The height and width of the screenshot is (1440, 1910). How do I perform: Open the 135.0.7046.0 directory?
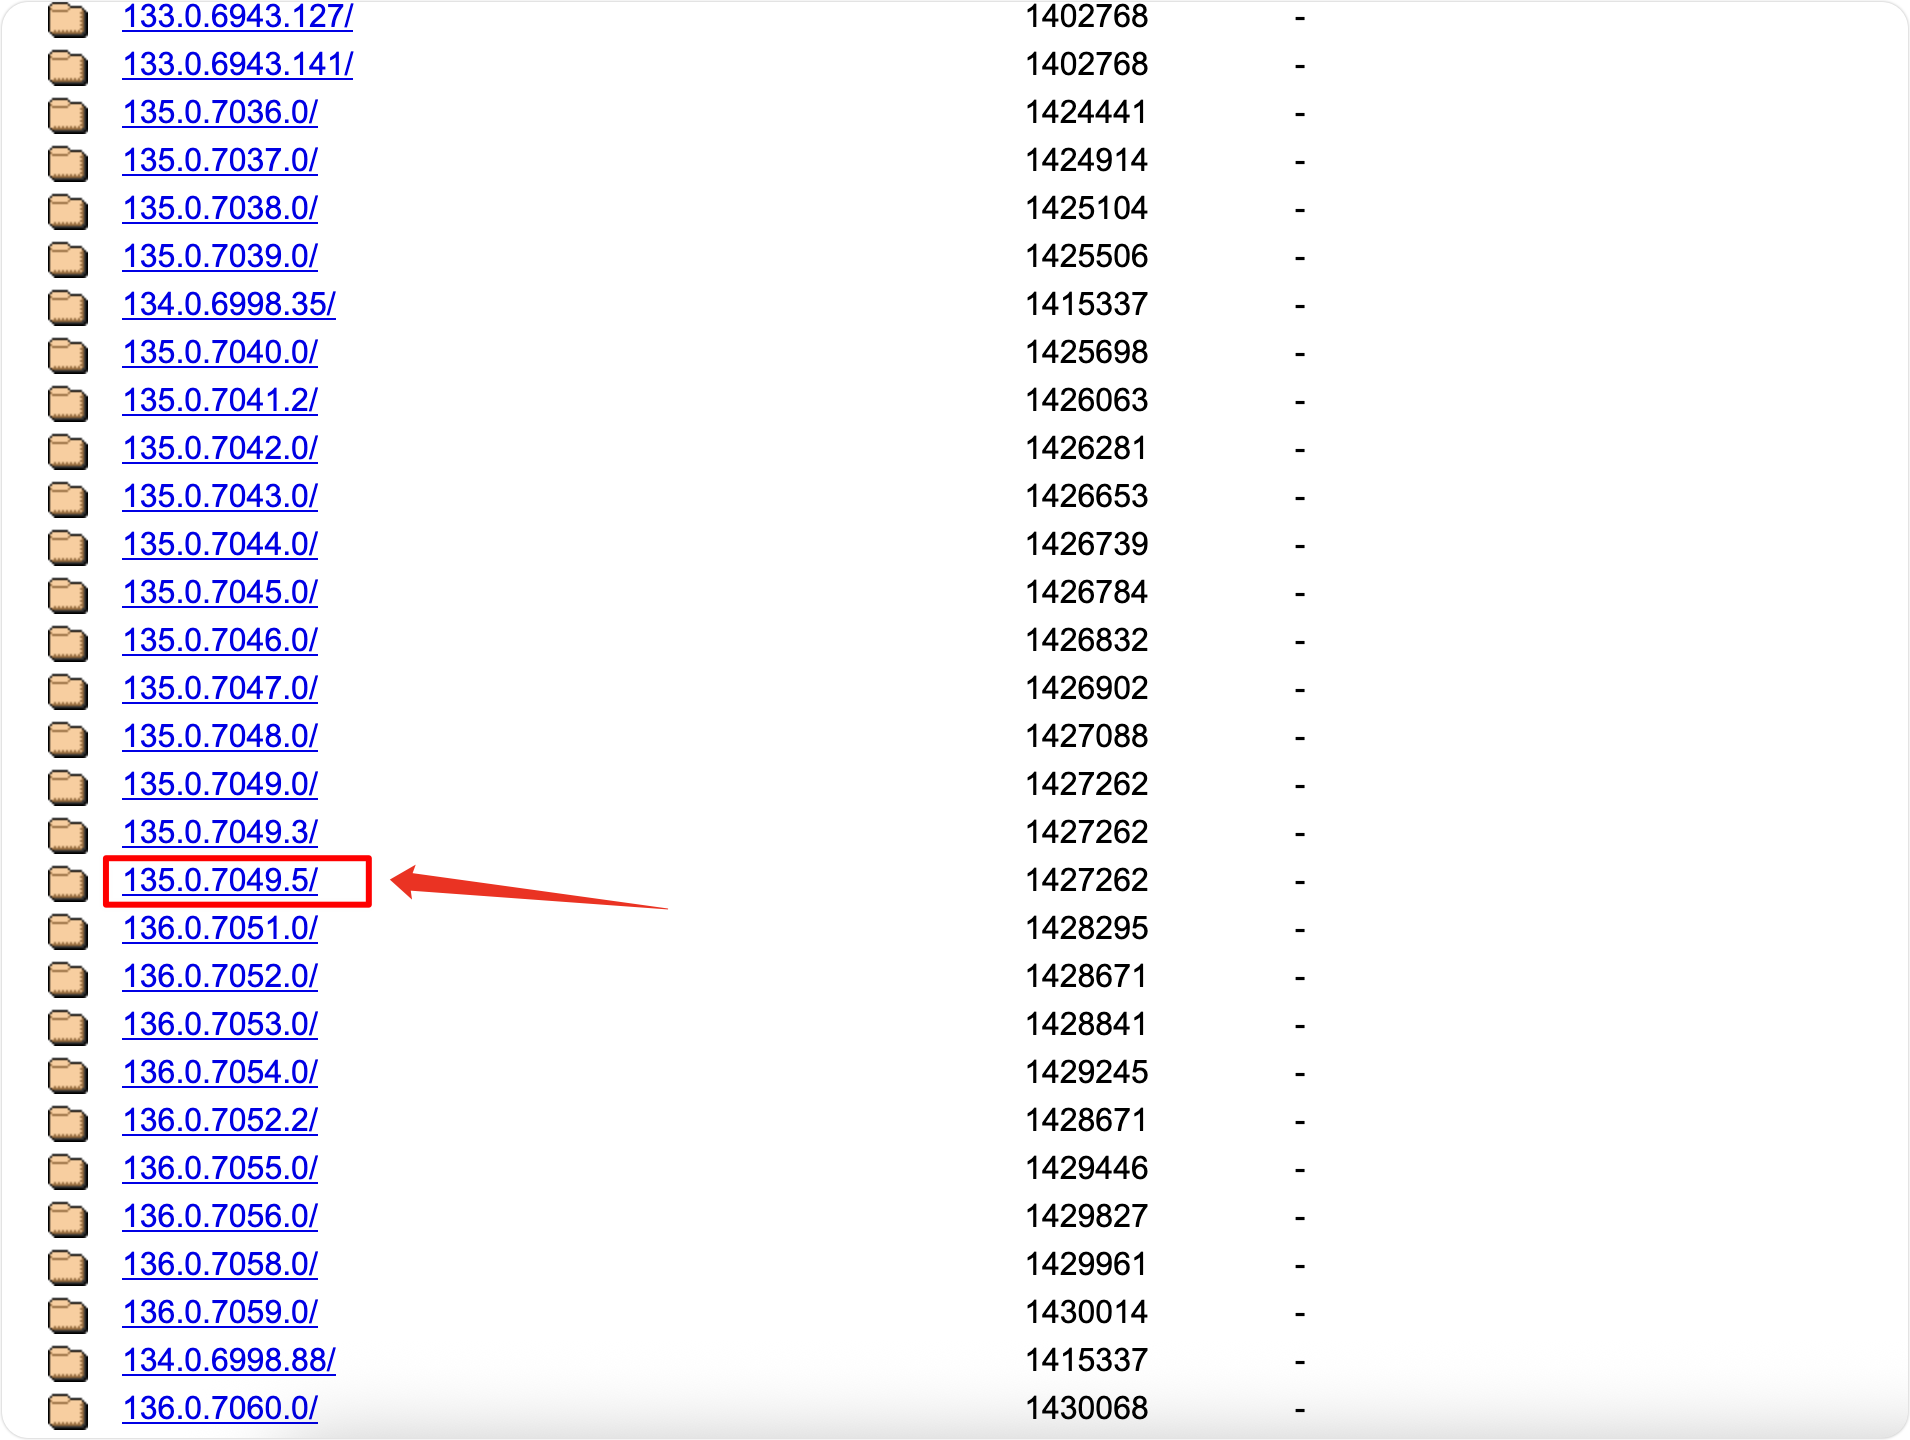click(219, 641)
